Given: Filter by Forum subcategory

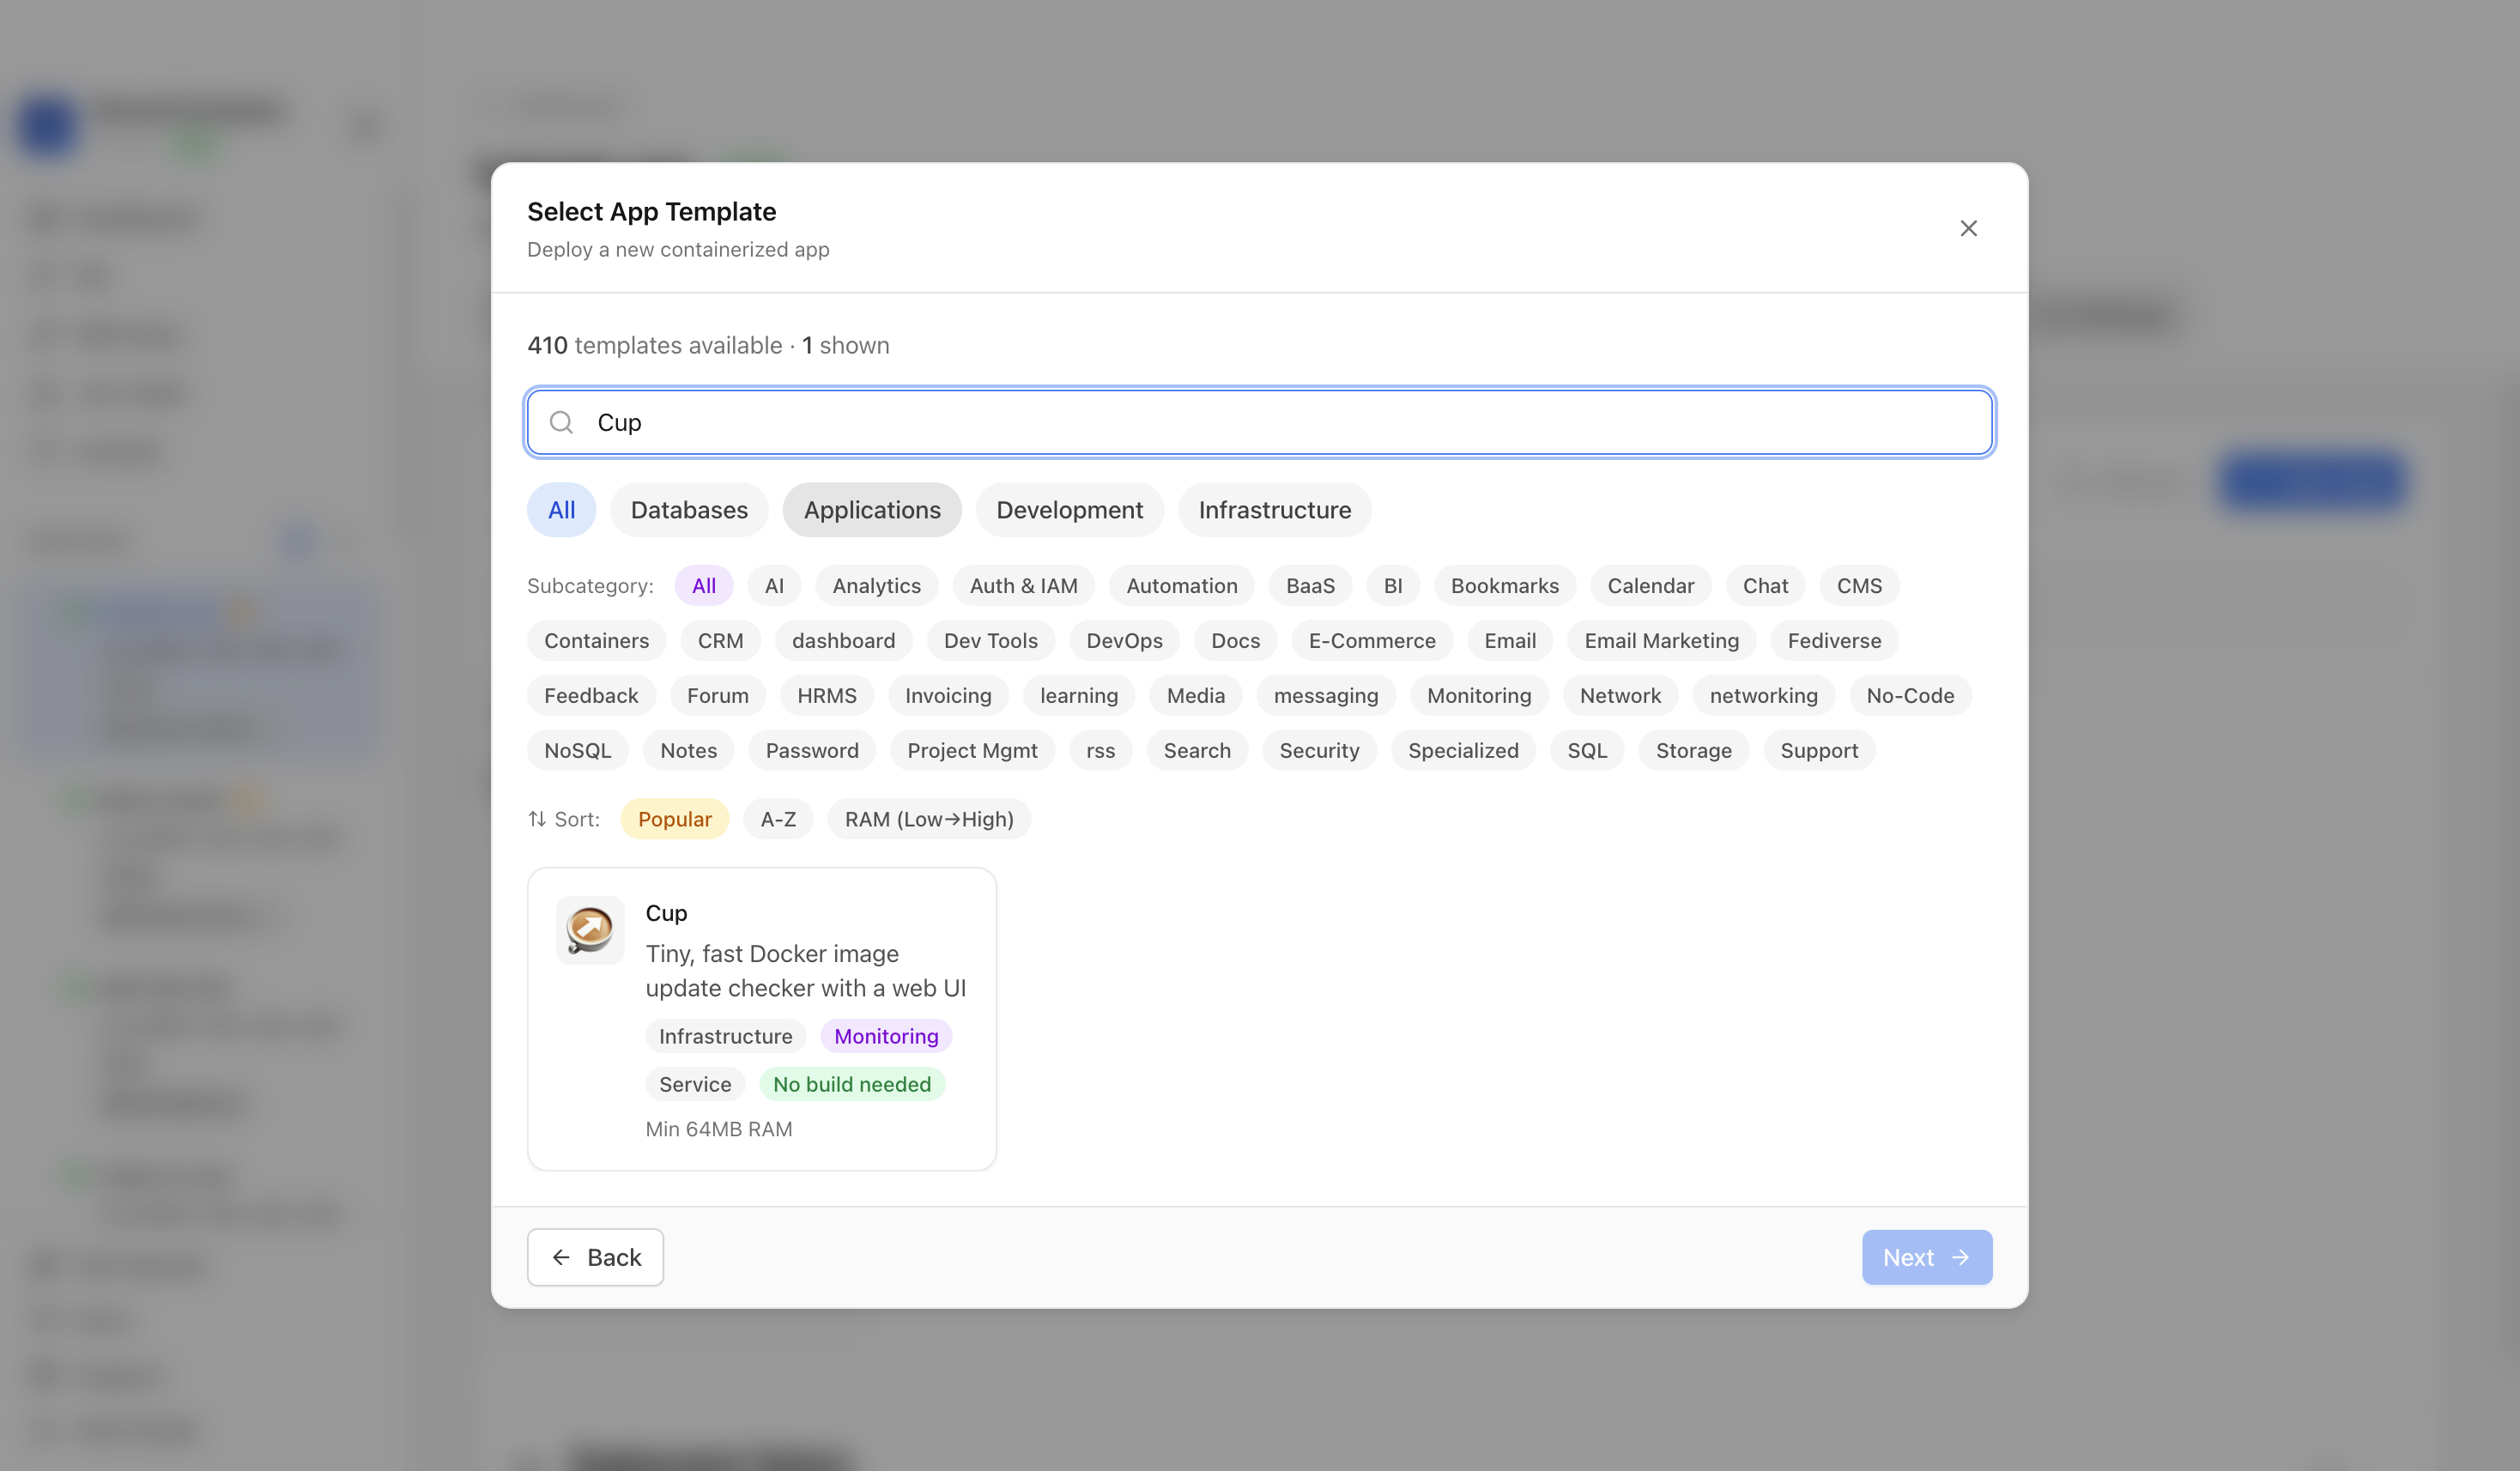Looking at the screenshot, I should pos(717,696).
